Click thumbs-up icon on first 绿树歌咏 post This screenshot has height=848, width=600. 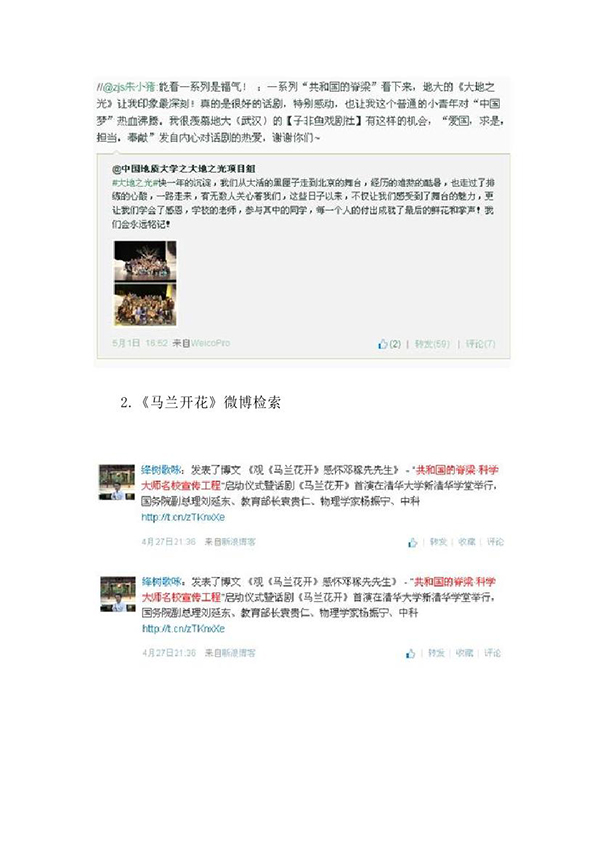(x=413, y=542)
